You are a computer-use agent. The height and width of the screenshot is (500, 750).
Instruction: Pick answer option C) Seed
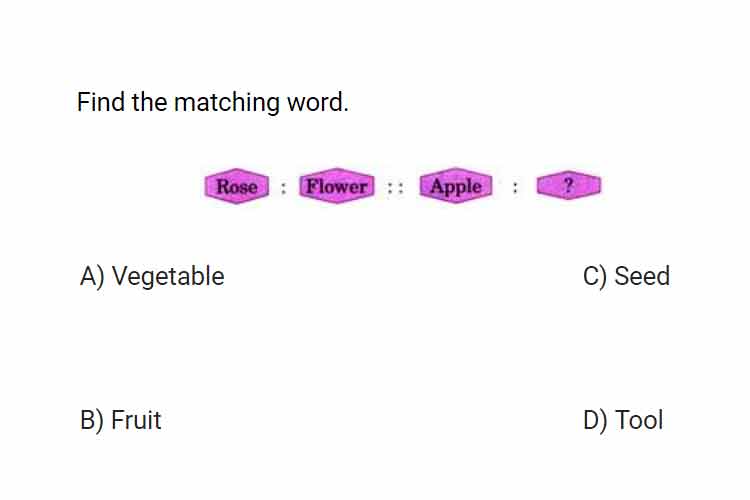click(626, 276)
